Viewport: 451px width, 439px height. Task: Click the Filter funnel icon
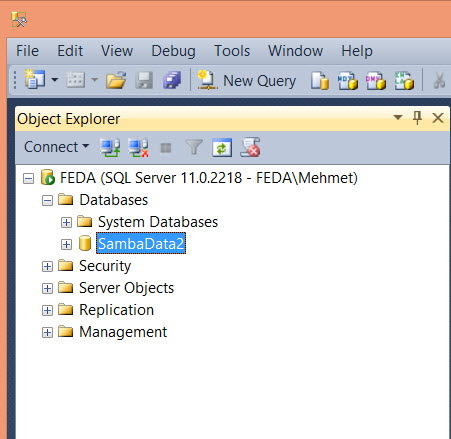(194, 147)
